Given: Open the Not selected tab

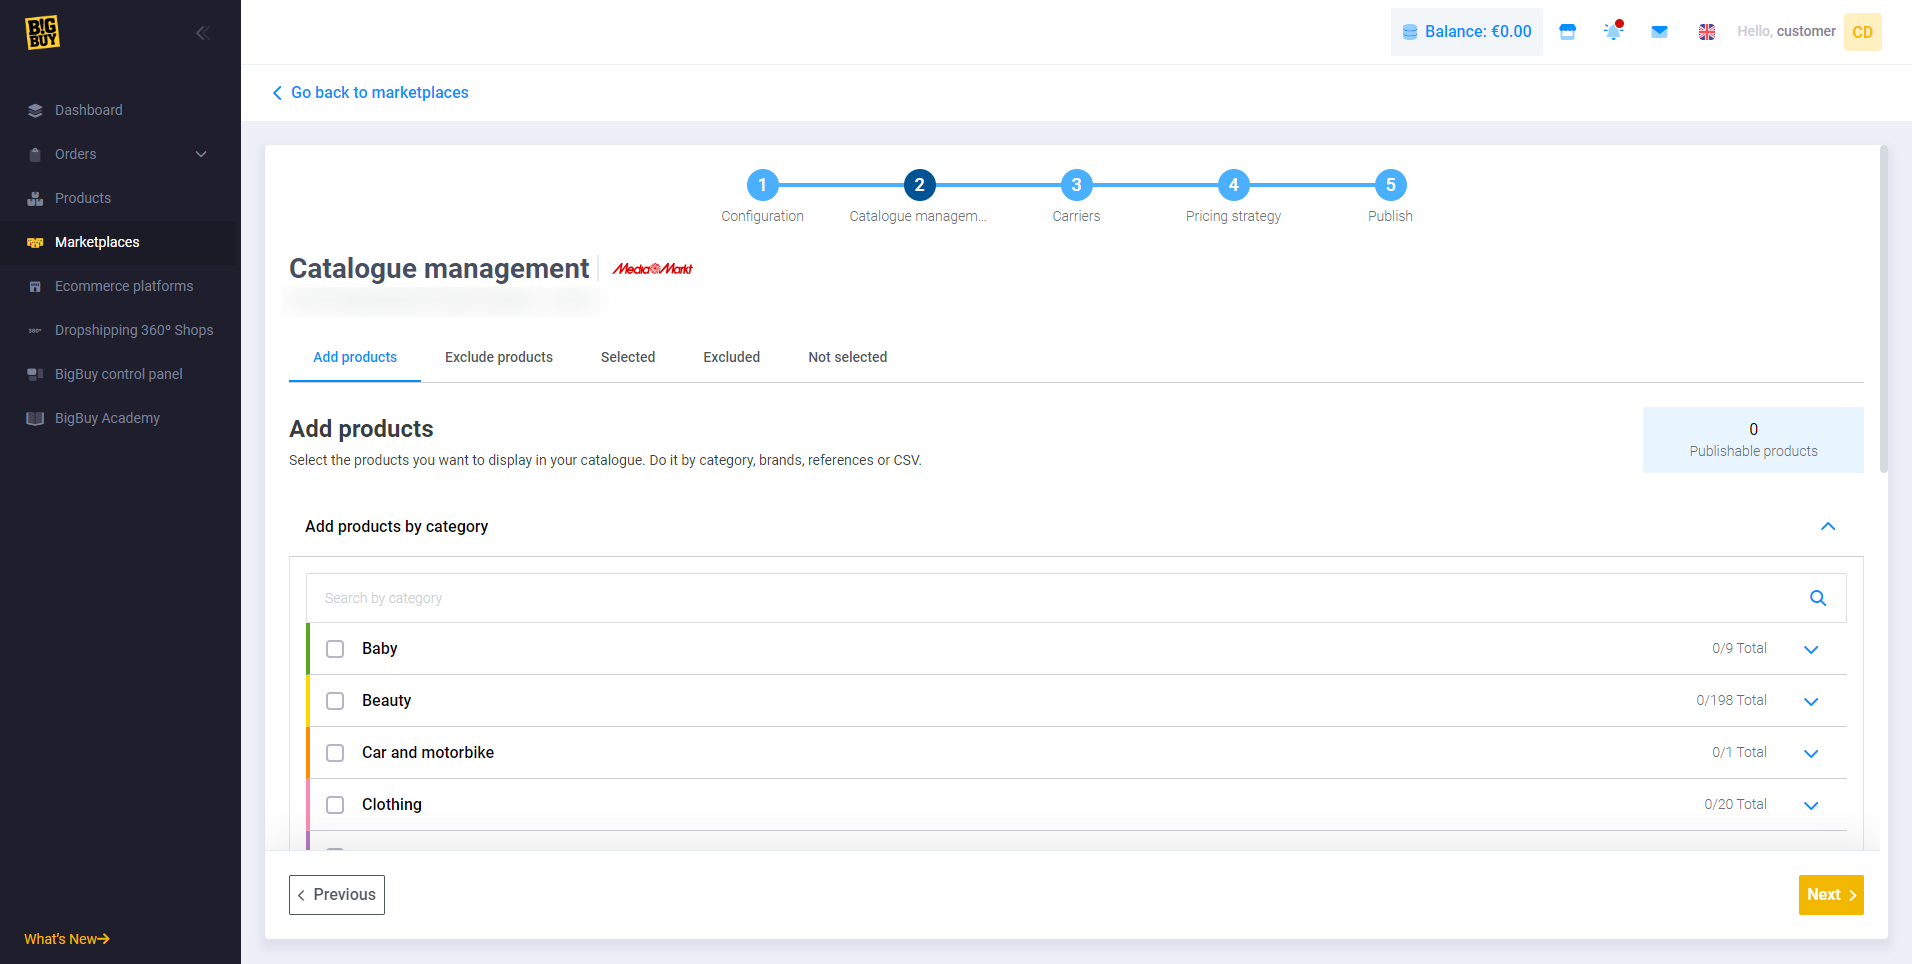Looking at the screenshot, I should (847, 357).
